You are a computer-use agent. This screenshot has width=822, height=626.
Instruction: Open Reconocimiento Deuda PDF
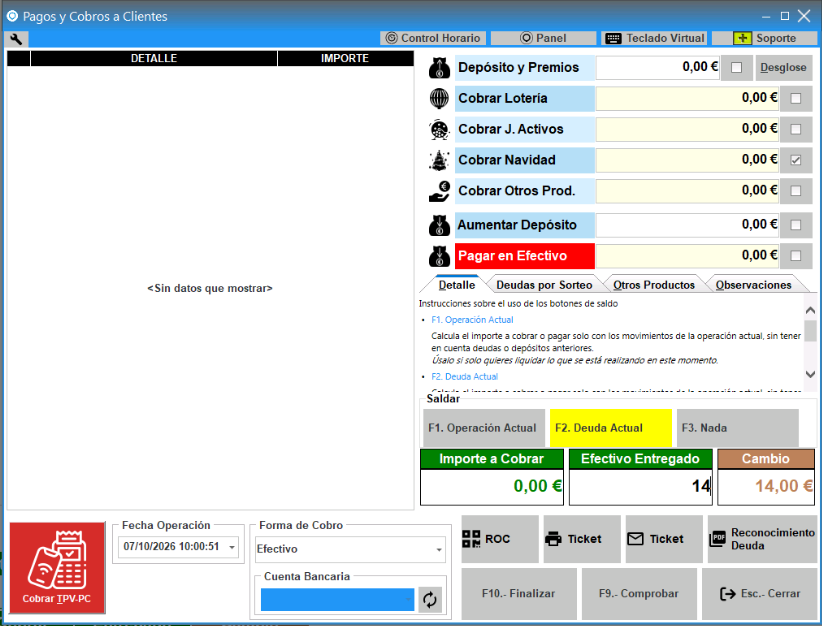[762, 539]
